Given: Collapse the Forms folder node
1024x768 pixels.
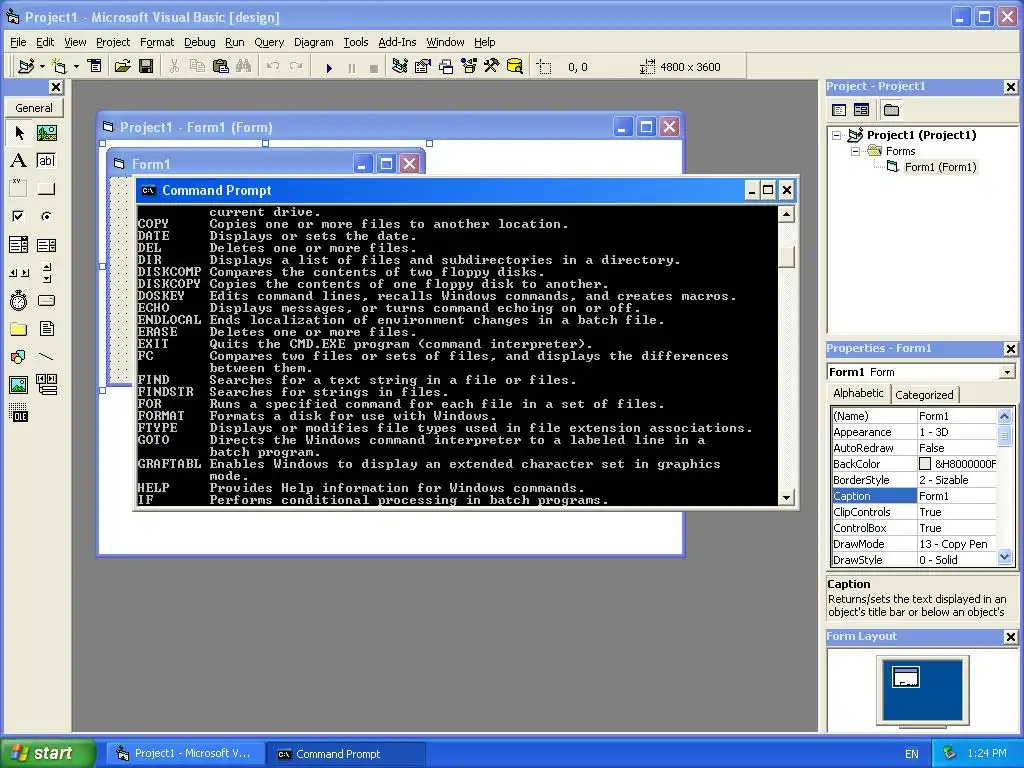Looking at the screenshot, I should coord(855,152).
